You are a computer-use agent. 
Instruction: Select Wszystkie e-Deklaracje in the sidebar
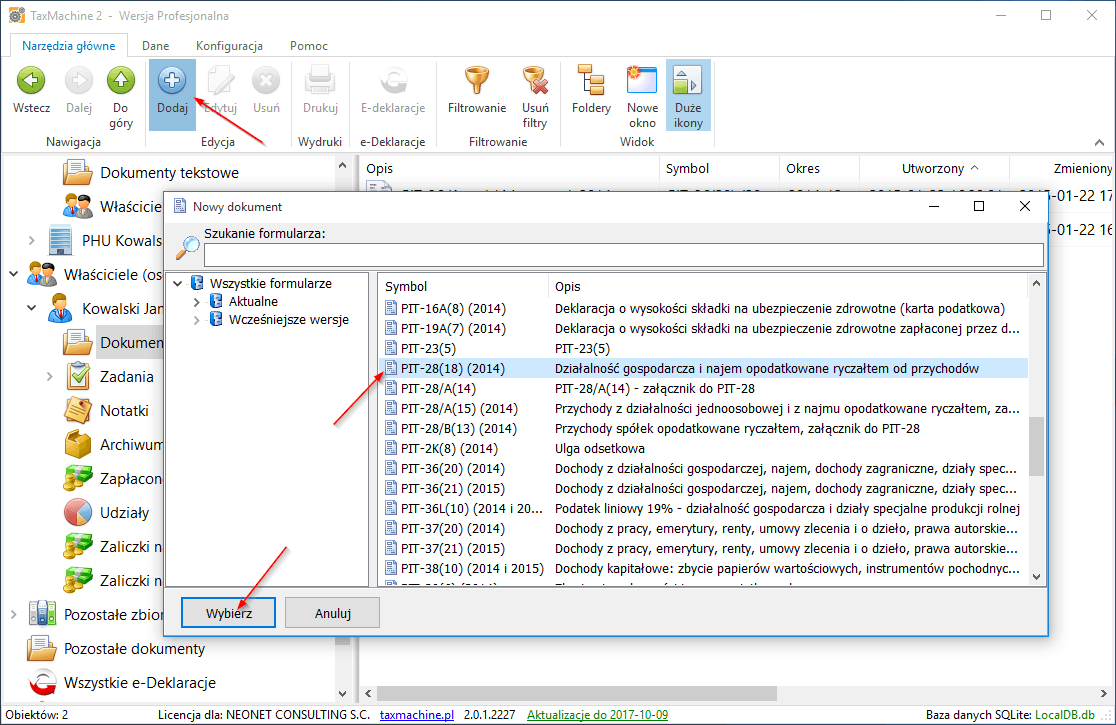[139, 683]
